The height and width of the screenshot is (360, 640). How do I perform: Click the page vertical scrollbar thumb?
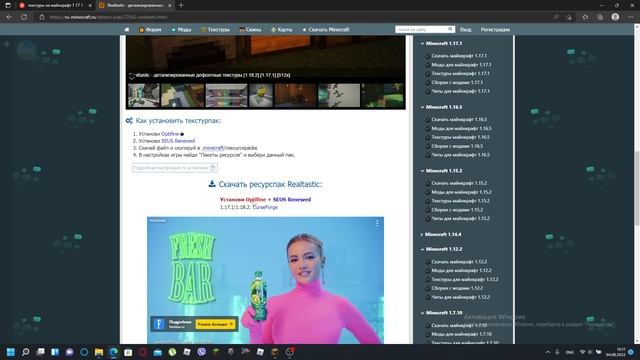point(637,188)
